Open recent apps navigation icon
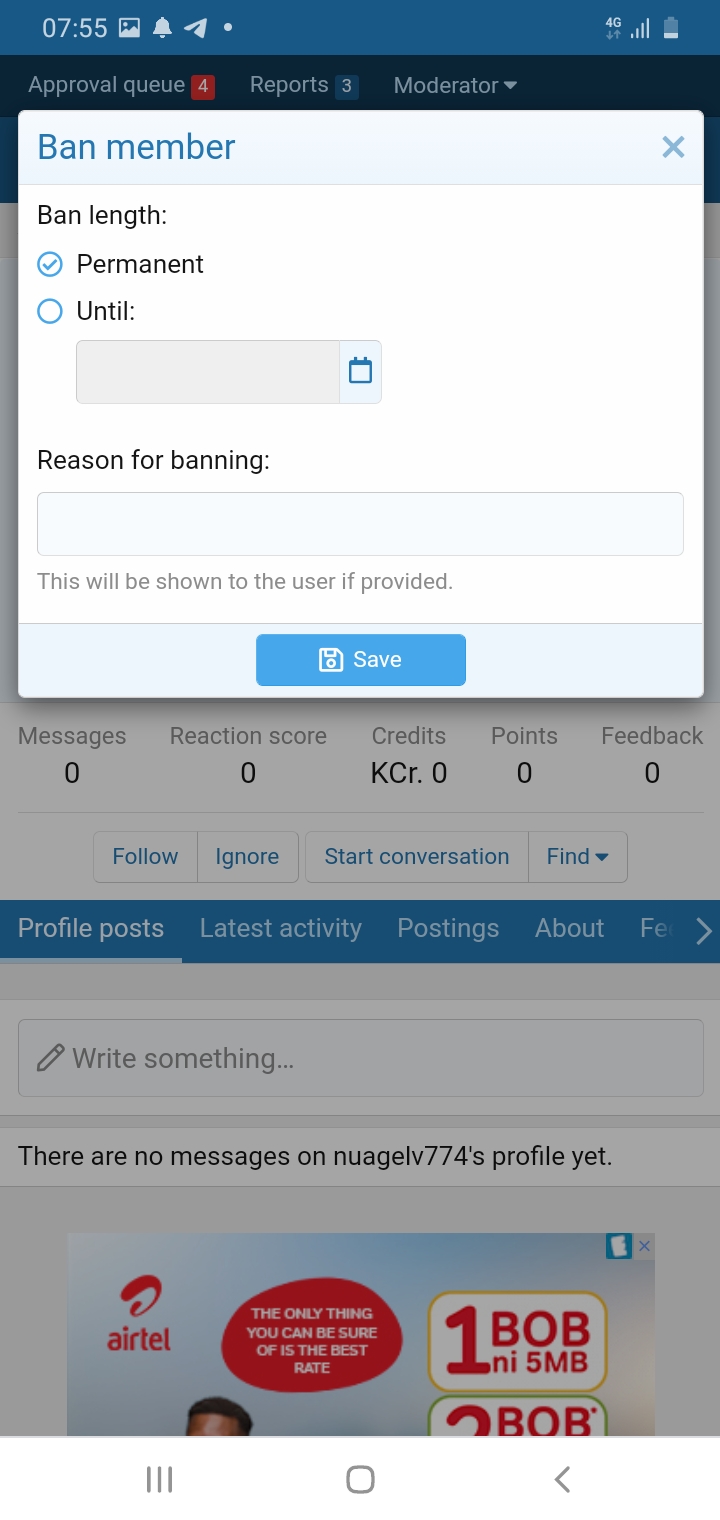 (x=159, y=1479)
